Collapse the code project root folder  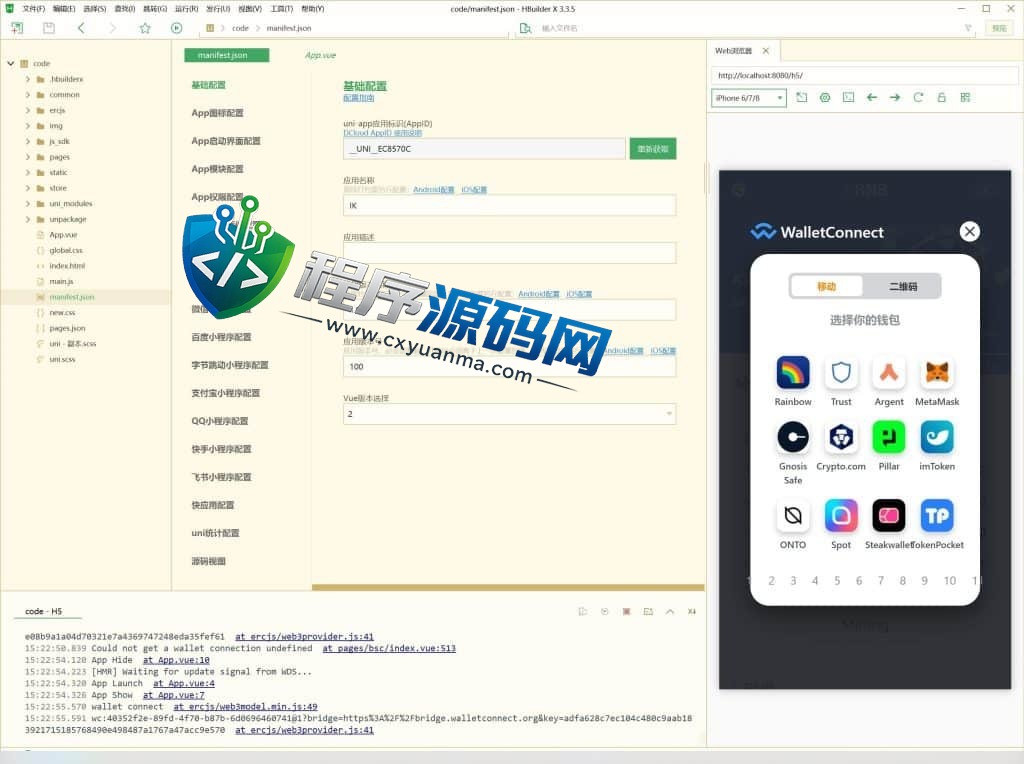tap(10, 63)
